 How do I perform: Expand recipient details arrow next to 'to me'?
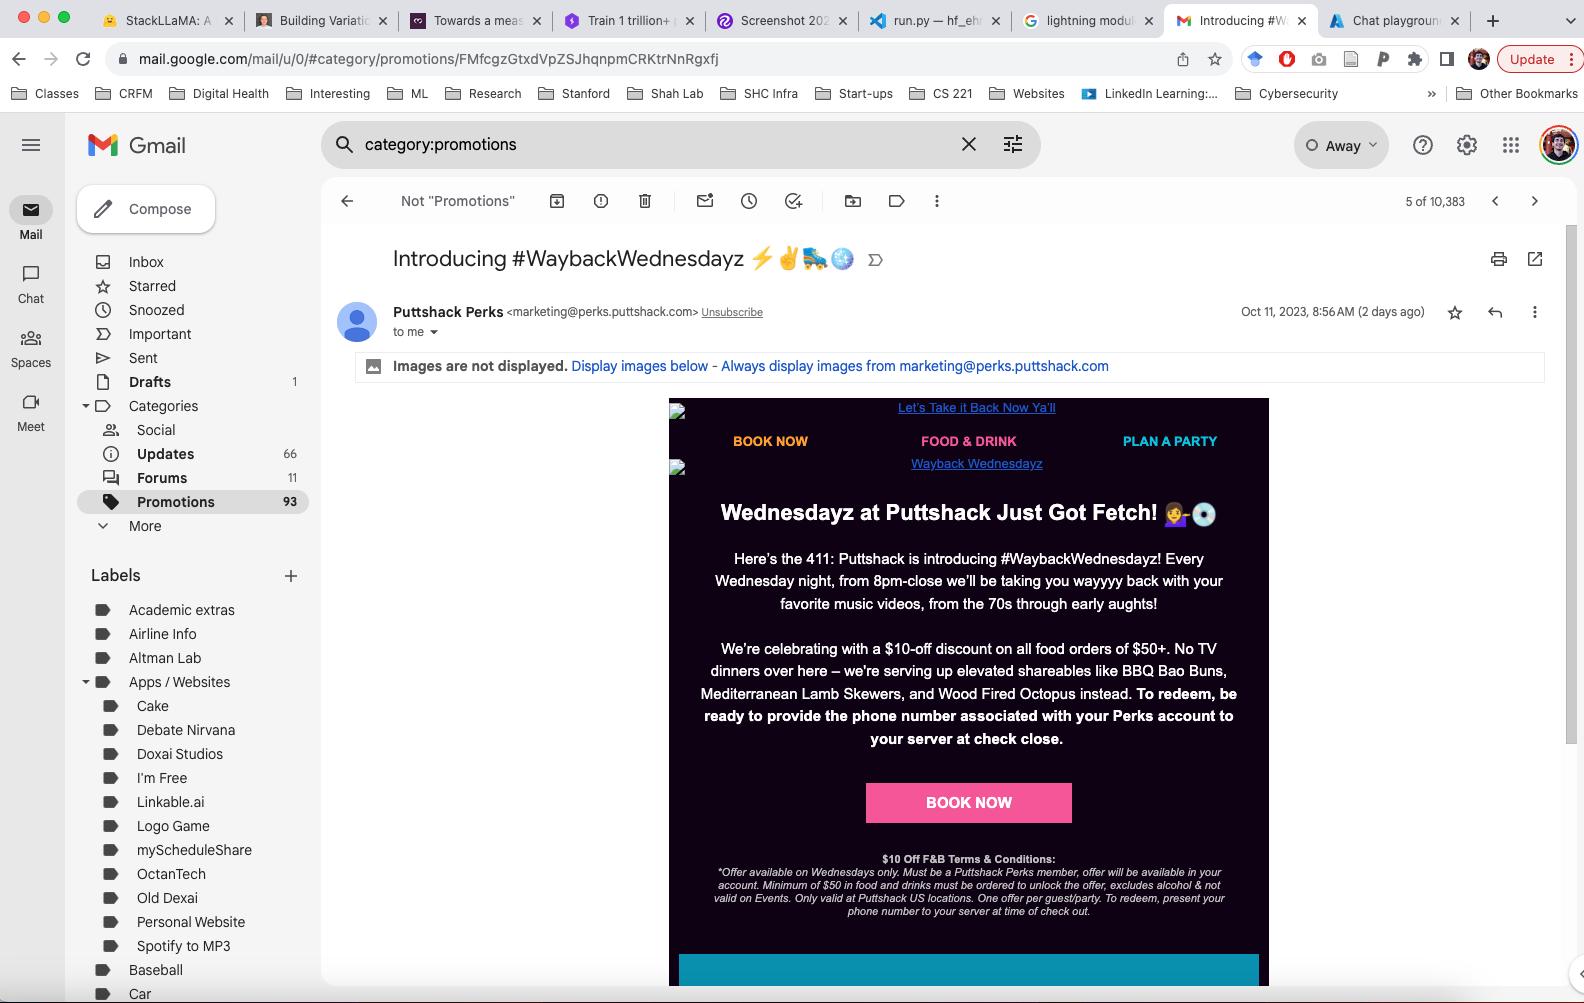click(434, 332)
